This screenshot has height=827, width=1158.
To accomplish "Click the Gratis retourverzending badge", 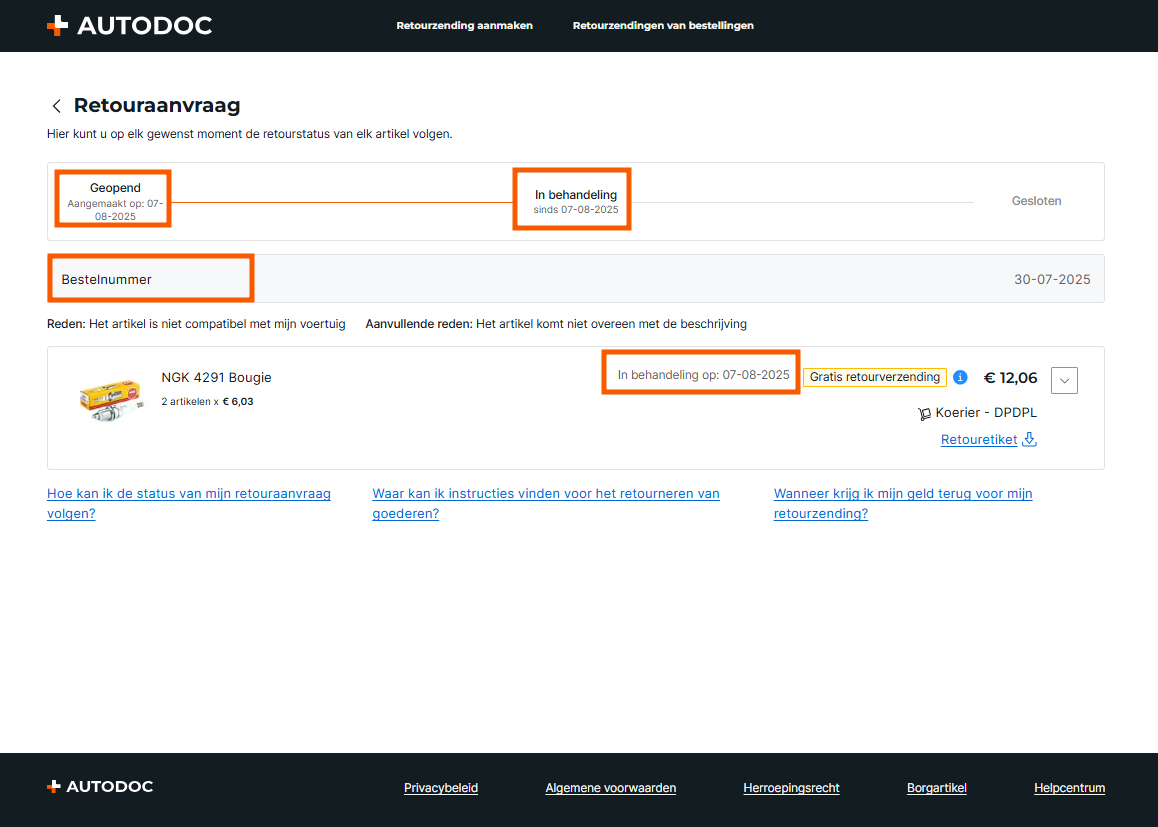I will pyautogui.click(x=874, y=377).
